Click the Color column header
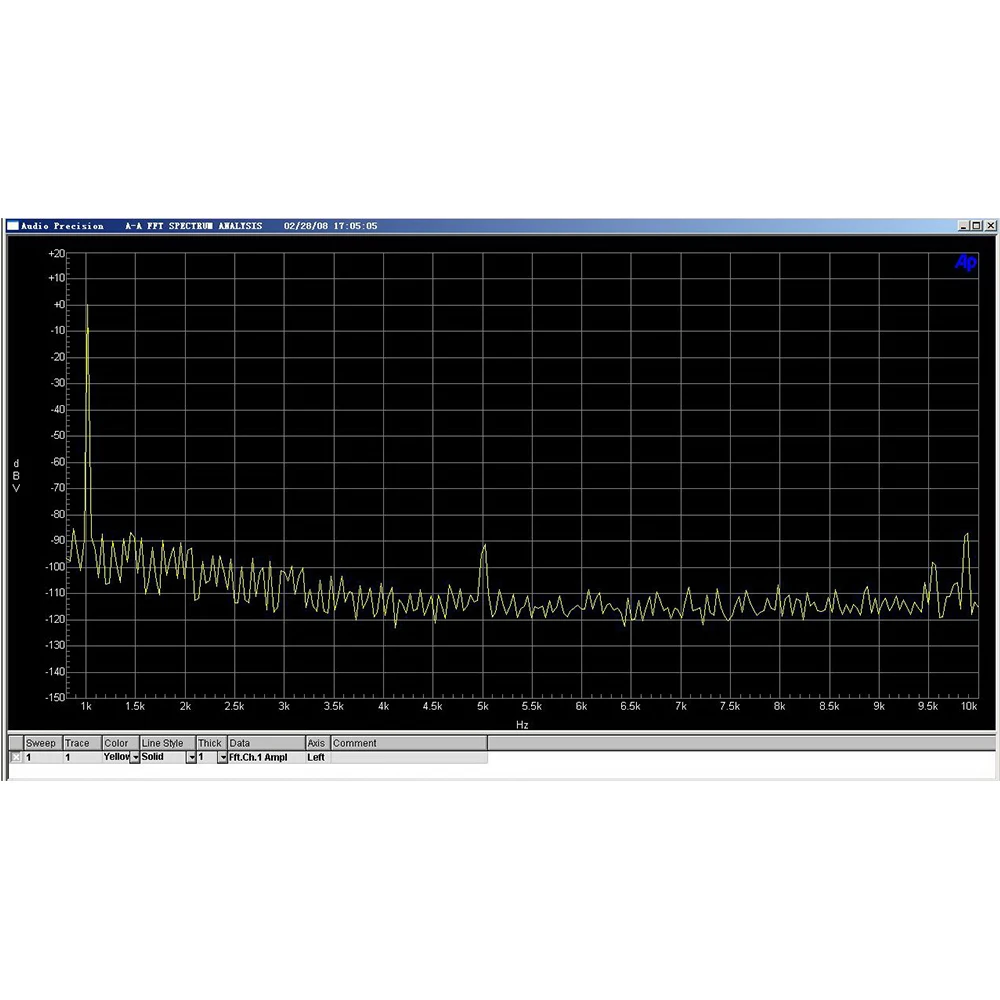The width and height of the screenshot is (1000, 1000). pos(121,743)
